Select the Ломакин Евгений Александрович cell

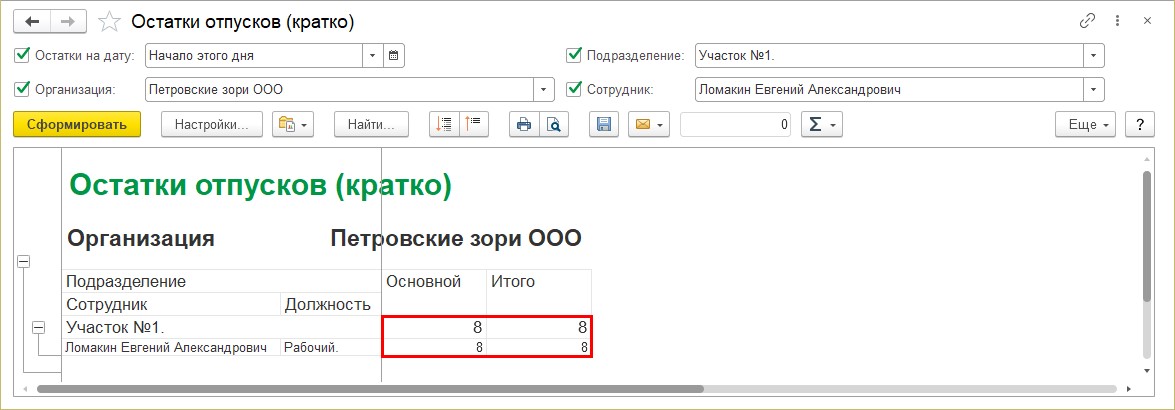click(171, 347)
